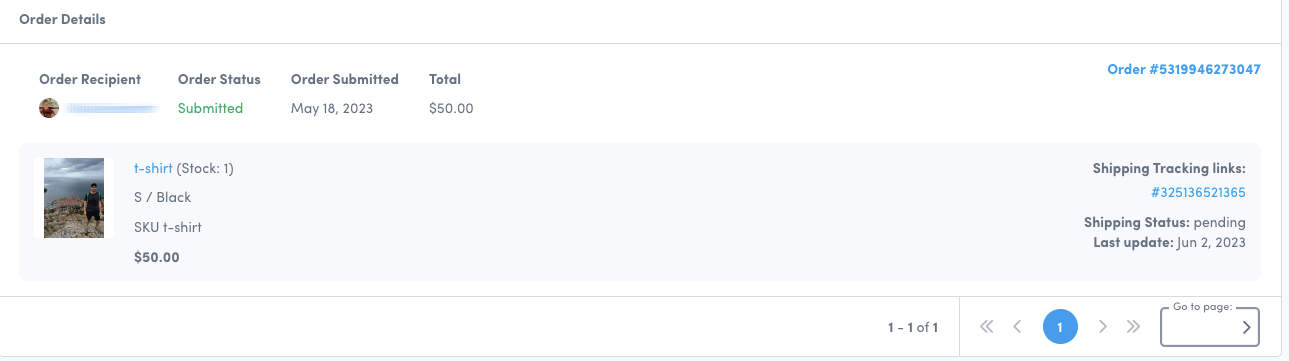Image resolution: width=1289 pixels, height=361 pixels.
Task: Click the SKU t-shirt text
Action: coord(168,227)
